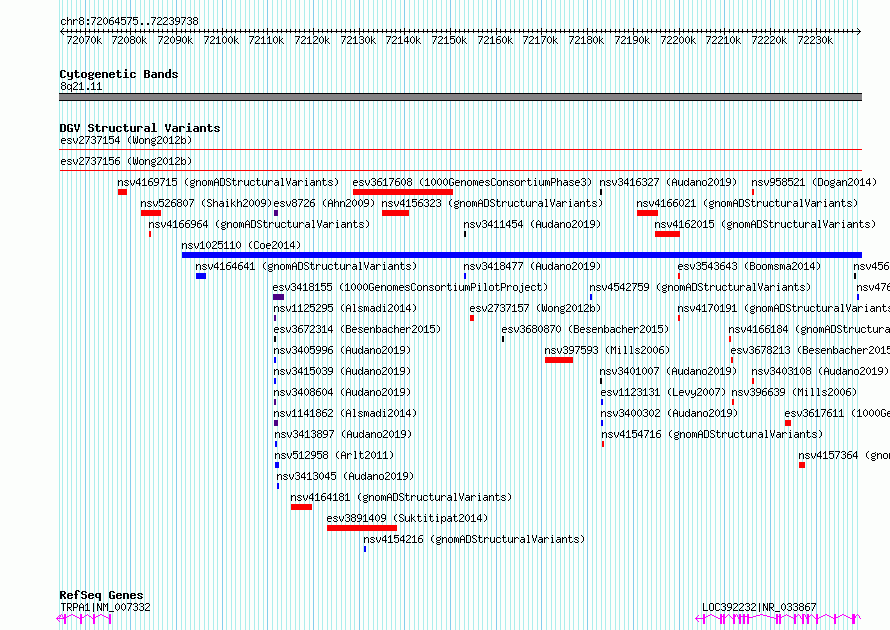This screenshot has width=890, height=630.
Task: Open esv3418155 1000Genomes Pilot label
Action: pyautogui.click(x=410, y=287)
